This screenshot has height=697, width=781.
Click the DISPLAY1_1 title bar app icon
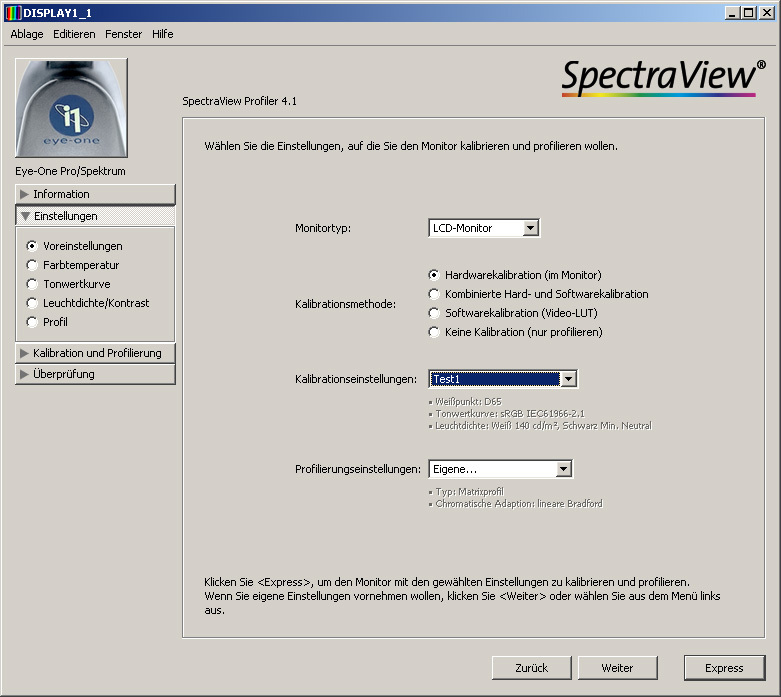click(x=13, y=13)
